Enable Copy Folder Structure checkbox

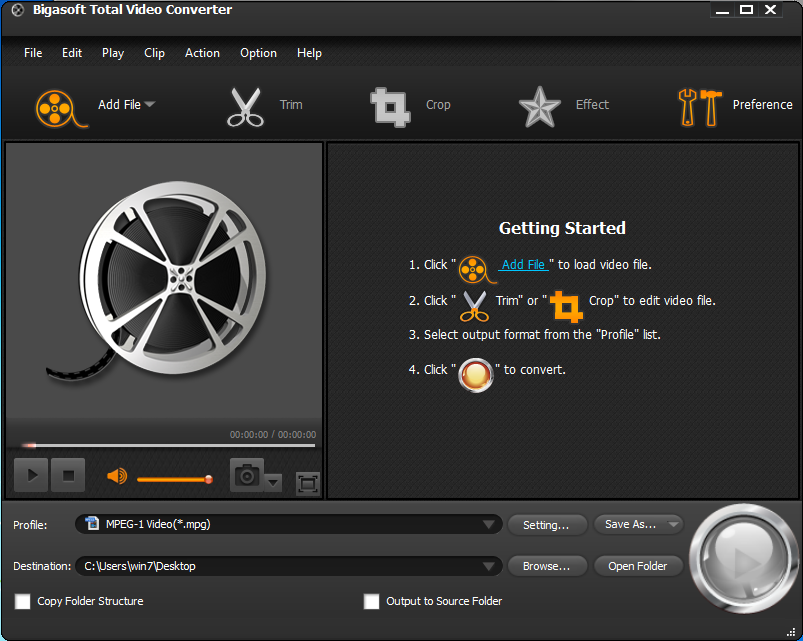tap(23, 601)
